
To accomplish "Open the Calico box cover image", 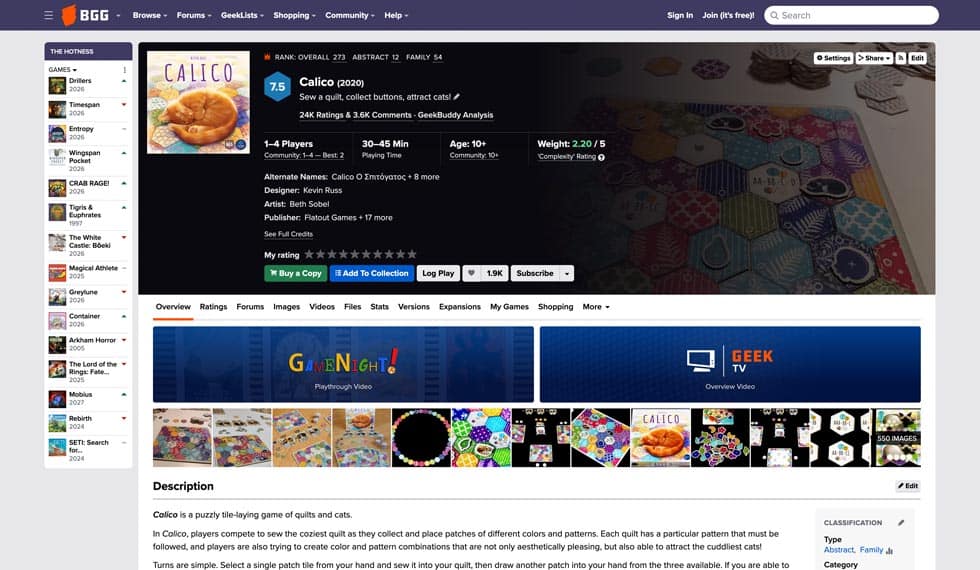I will click(x=198, y=102).
